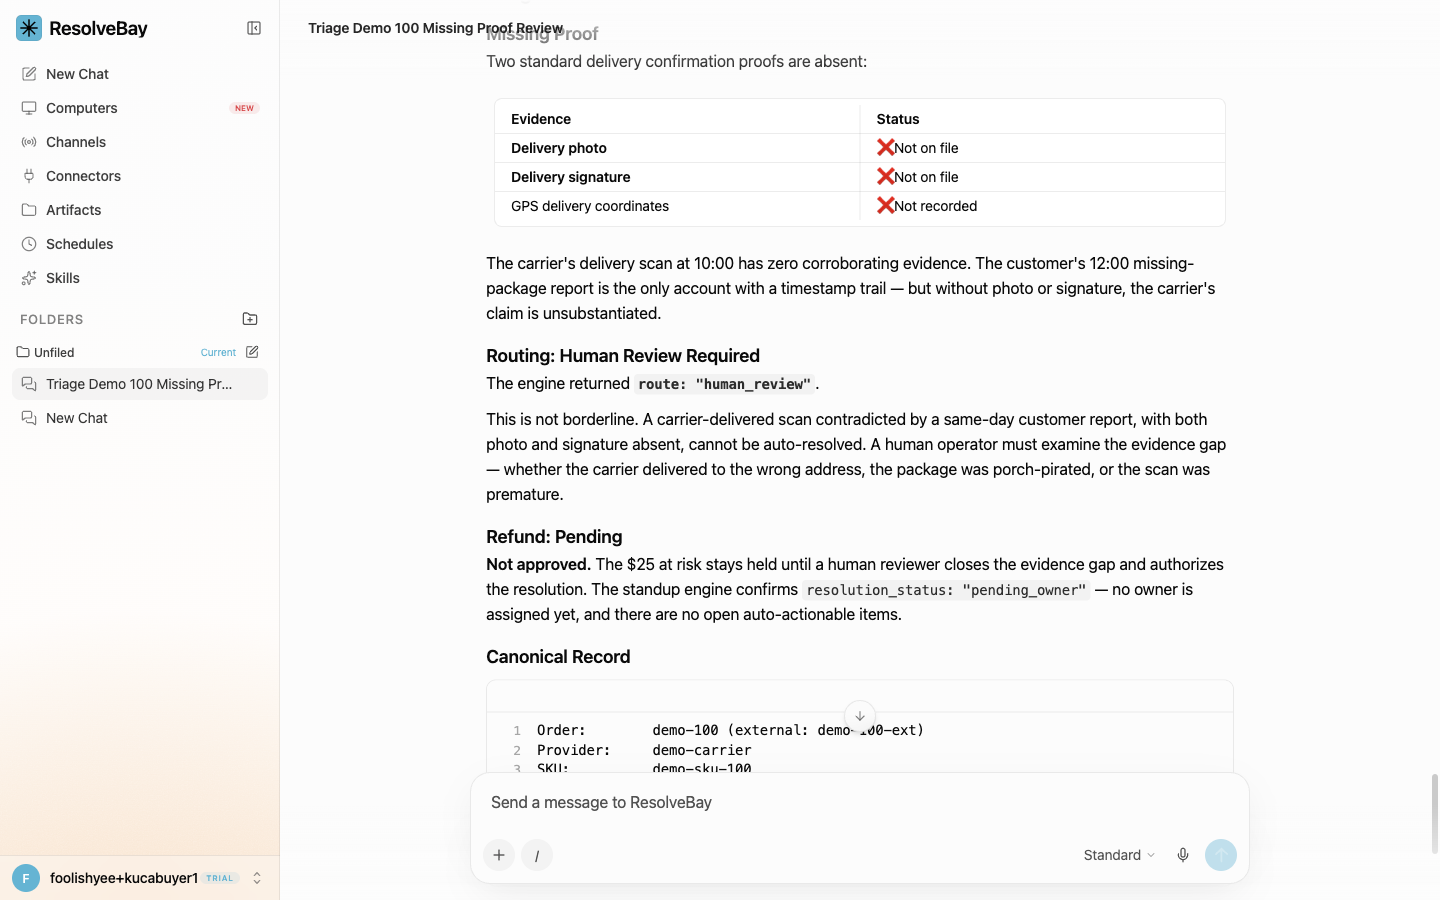Open the Connectors section
1440x900 pixels.
[x=140, y=176]
